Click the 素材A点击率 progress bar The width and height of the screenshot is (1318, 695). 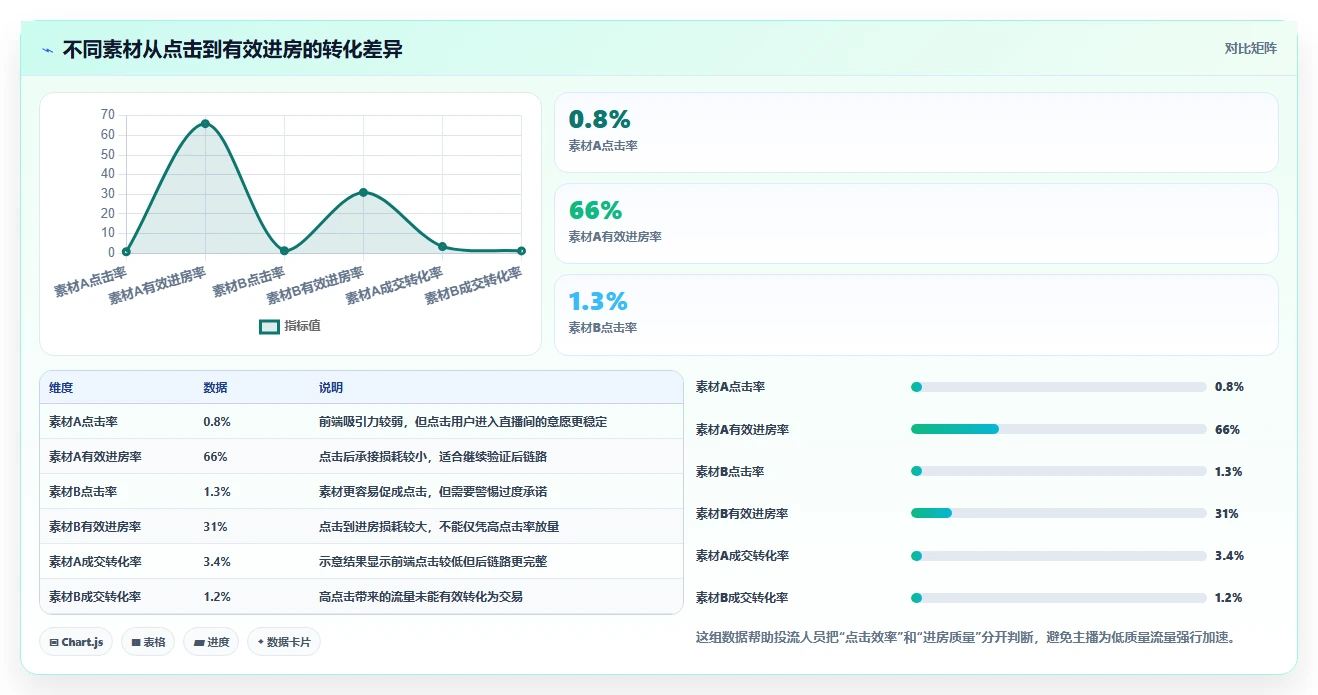1058,387
